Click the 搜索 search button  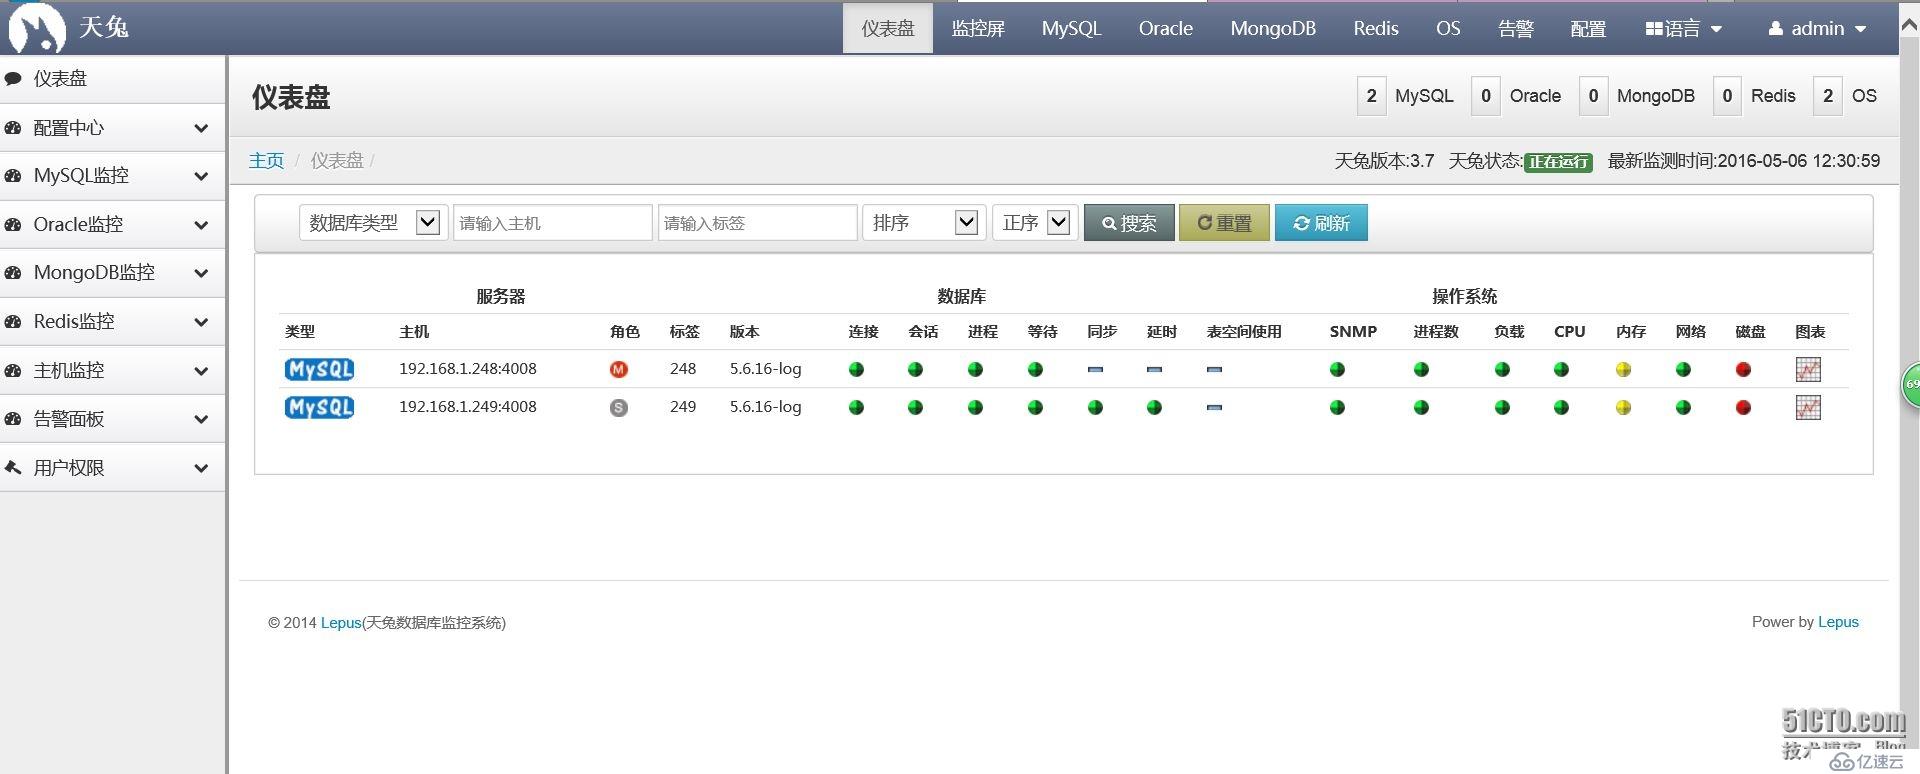tap(1129, 223)
